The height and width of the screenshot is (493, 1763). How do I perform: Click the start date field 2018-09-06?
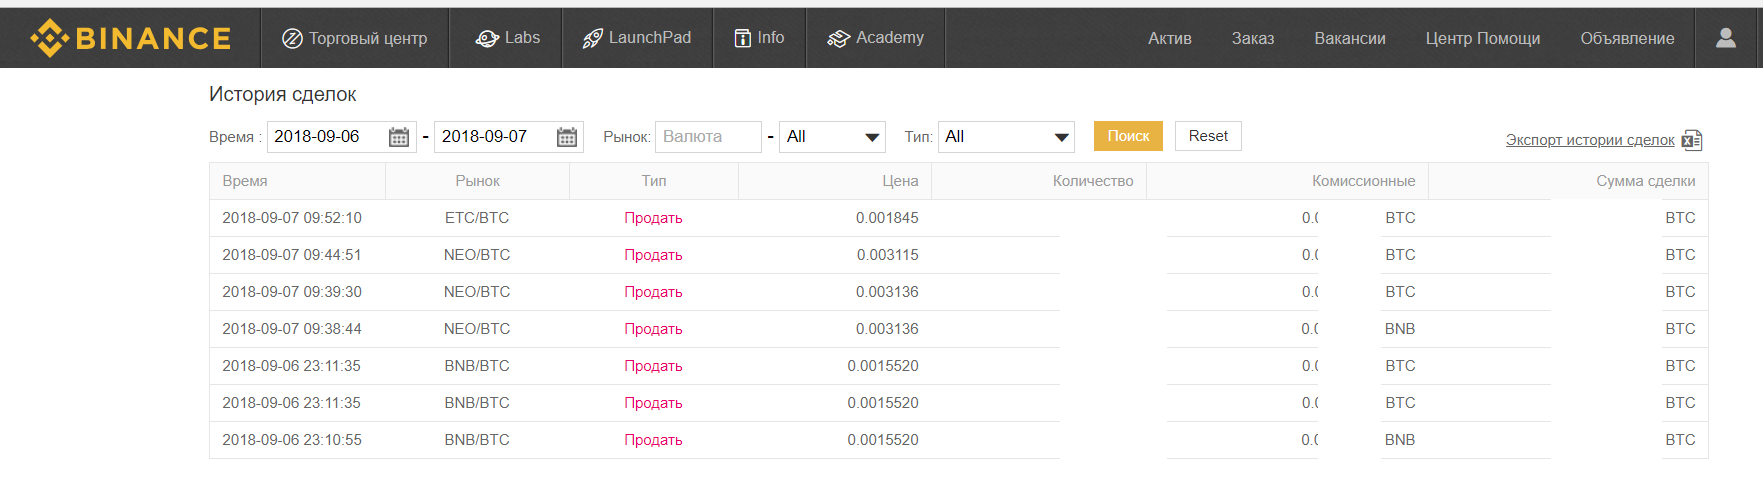[x=325, y=137]
